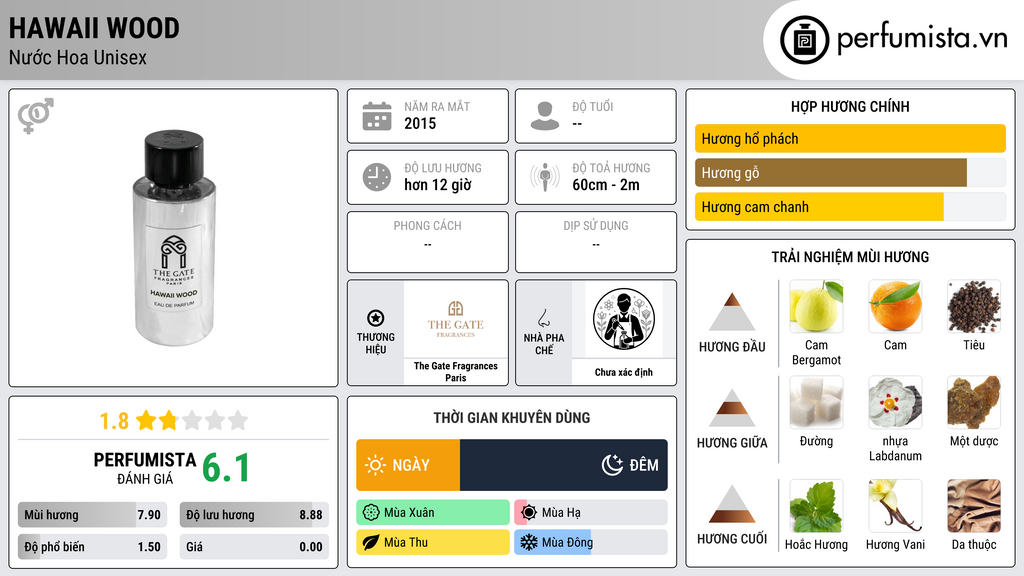This screenshot has height=576, width=1024.
Task: Click the snowflake icon for Mùa Đông
Action: 529,542
